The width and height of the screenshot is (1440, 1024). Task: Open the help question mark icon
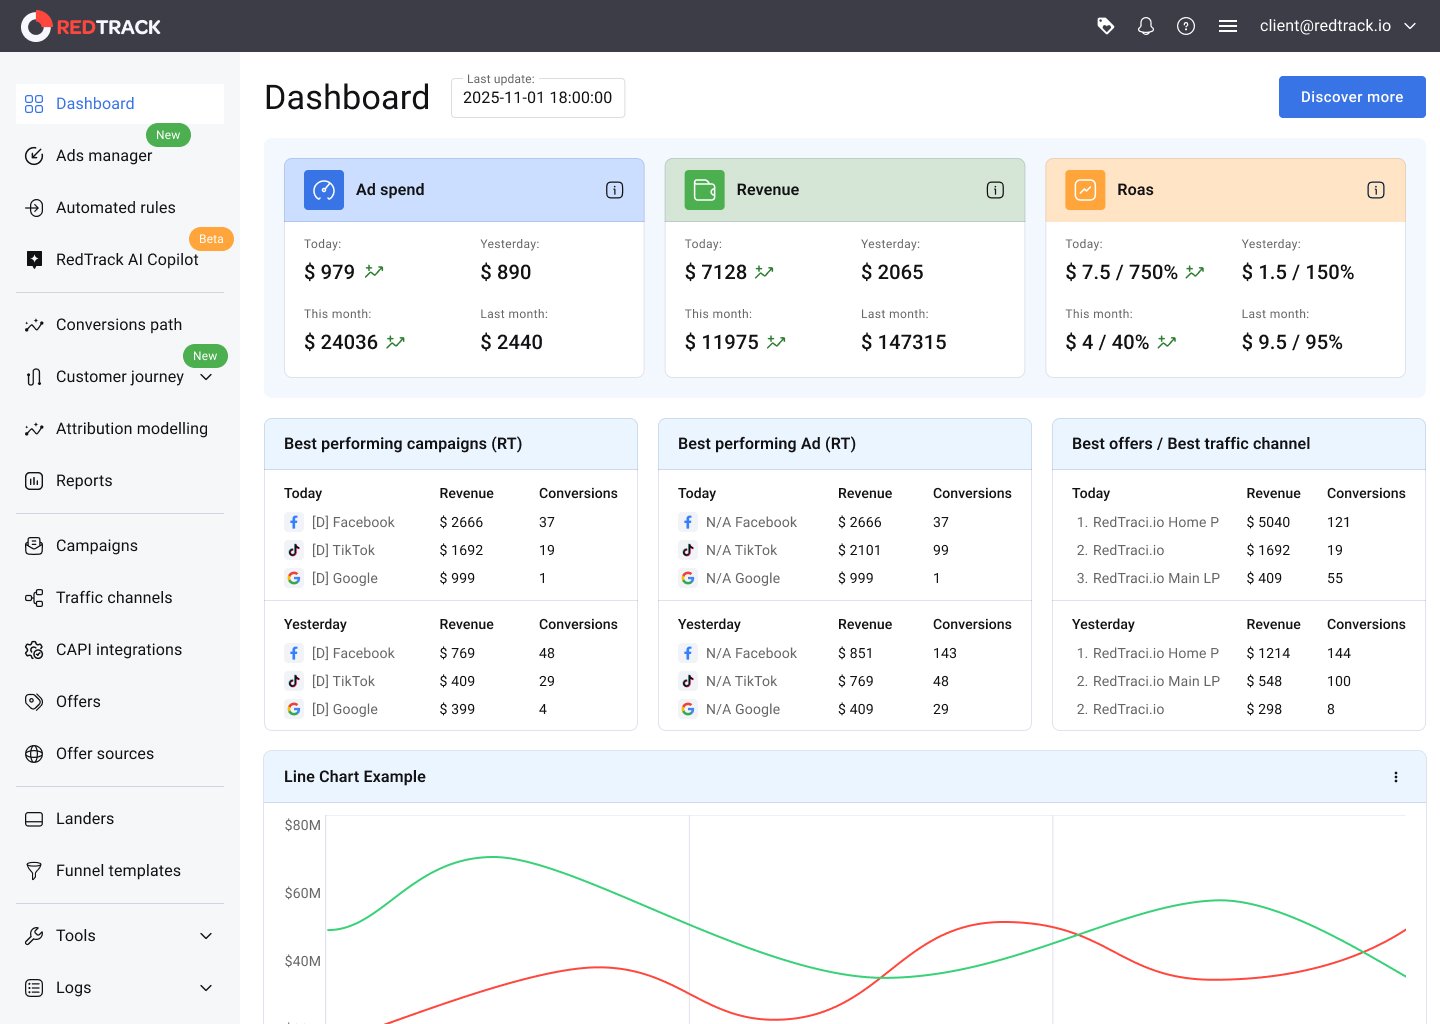click(1186, 26)
